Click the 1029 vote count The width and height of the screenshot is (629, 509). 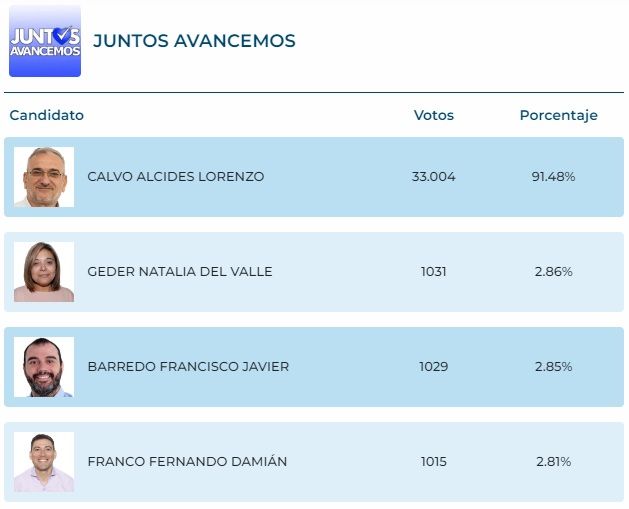(433, 367)
